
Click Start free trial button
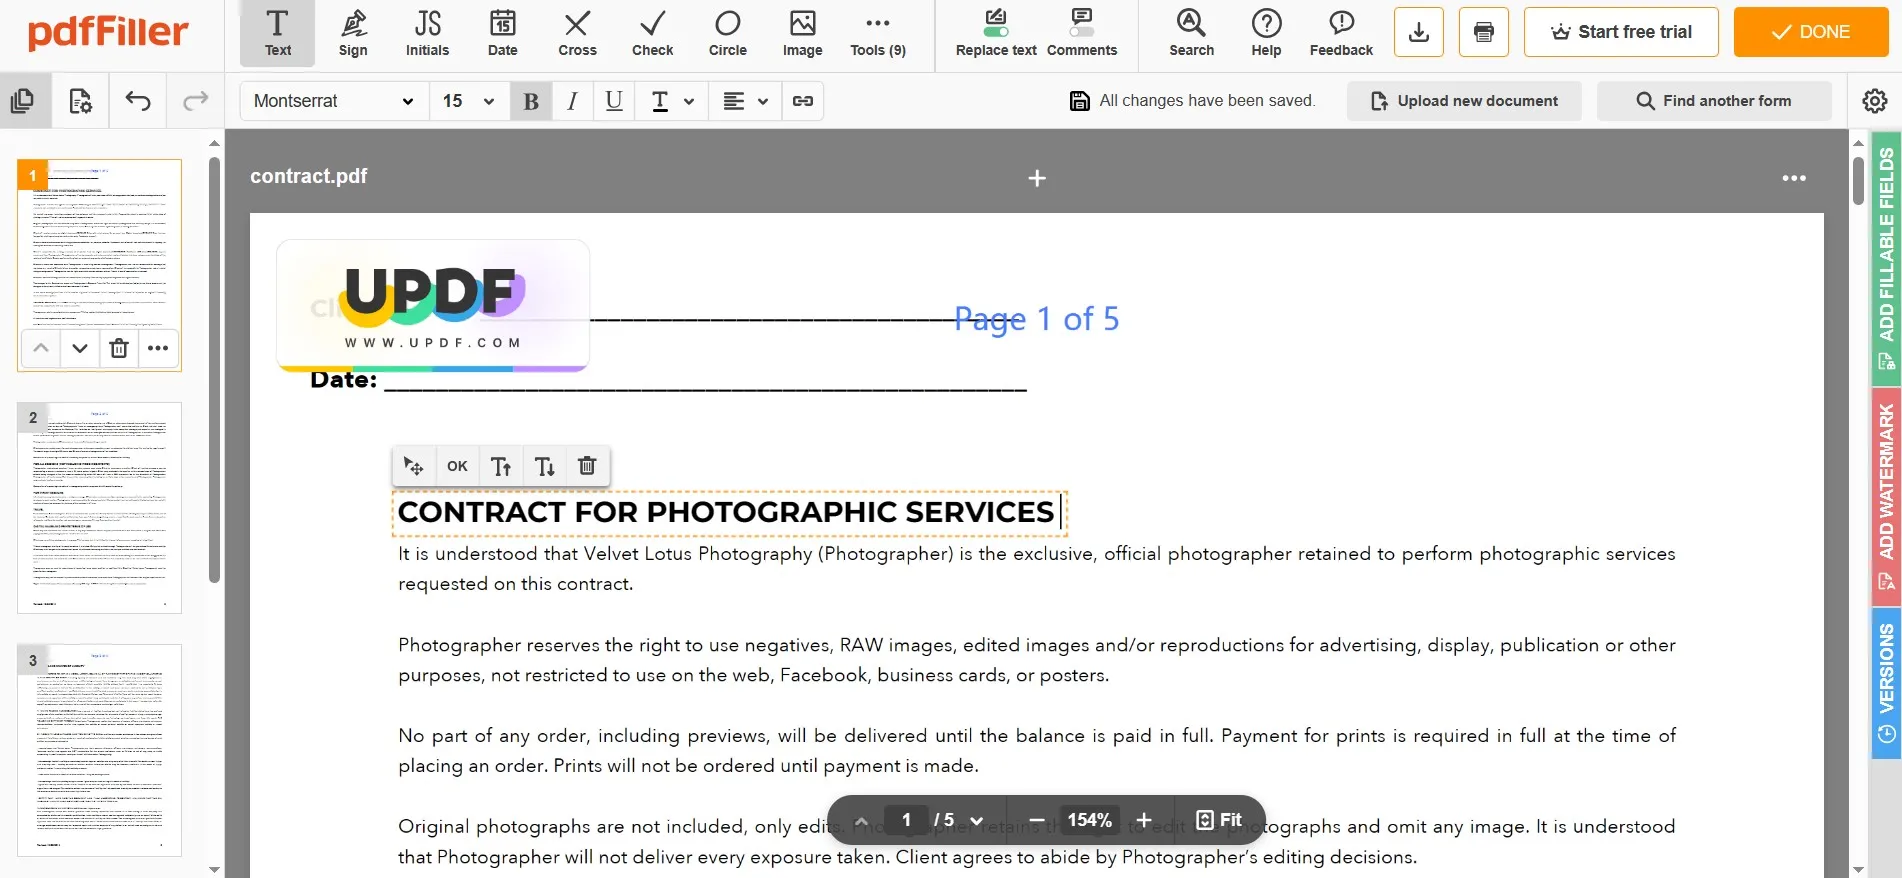1620,32
